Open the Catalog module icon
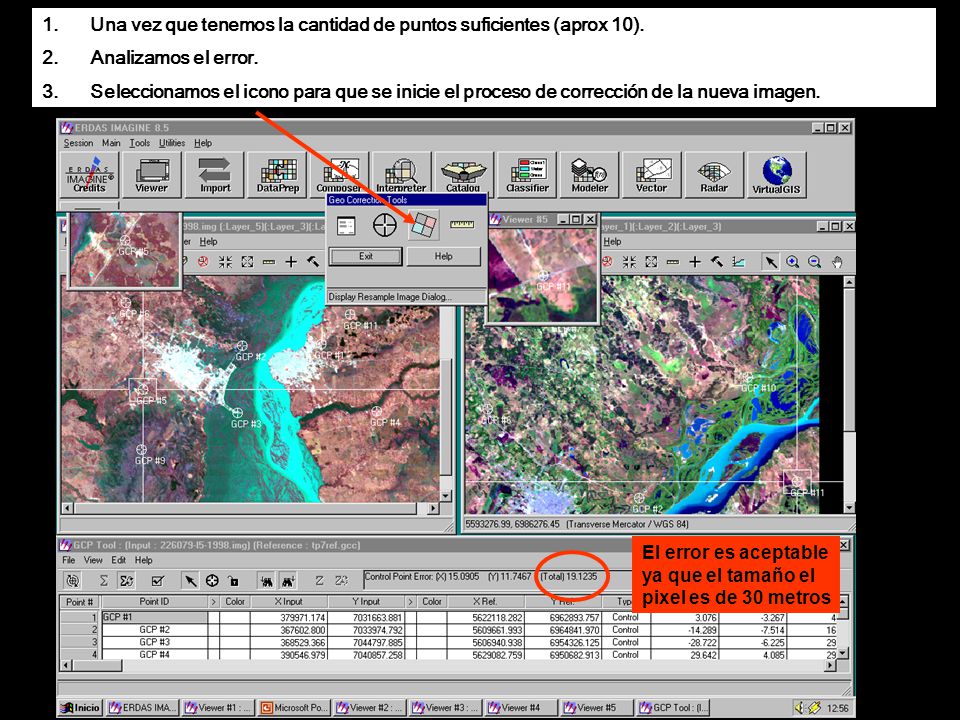 pos(463,174)
